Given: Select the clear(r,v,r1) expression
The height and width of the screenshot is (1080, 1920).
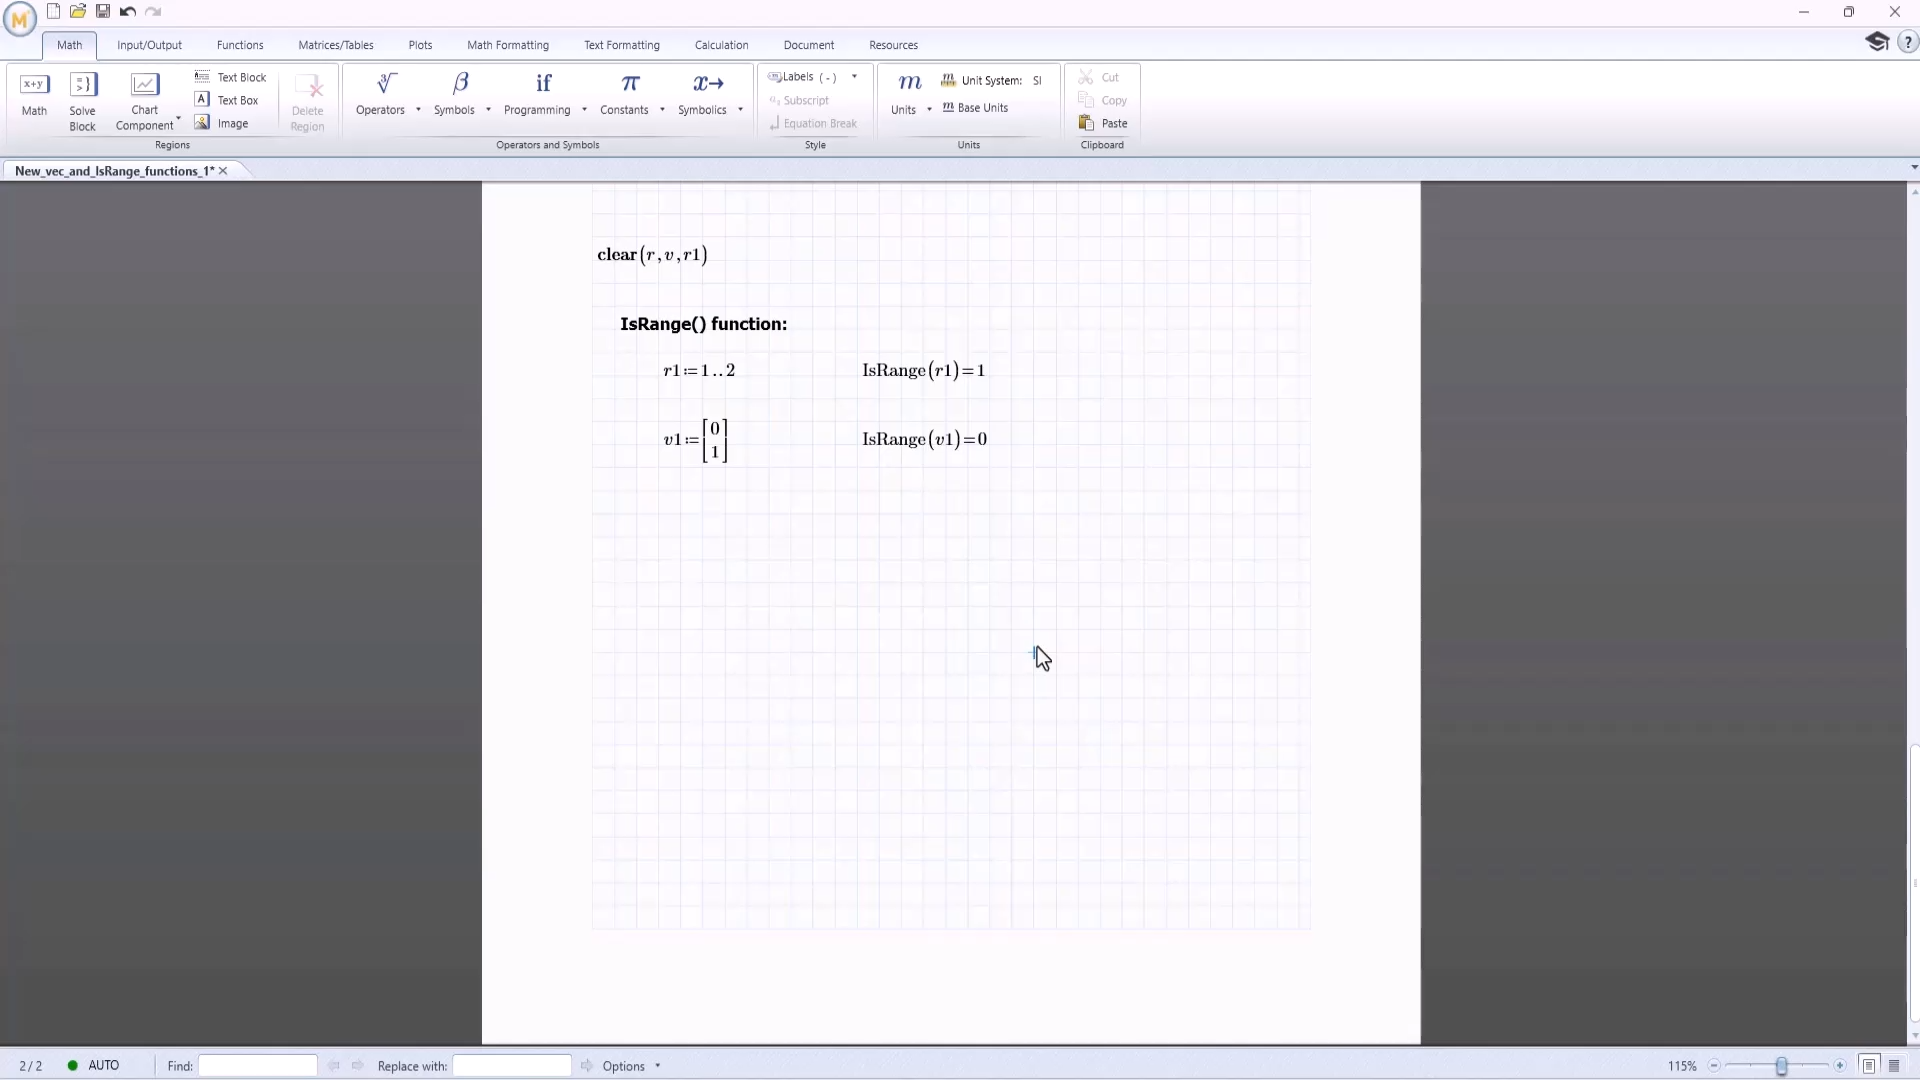Looking at the screenshot, I should click(x=652, y=255).
